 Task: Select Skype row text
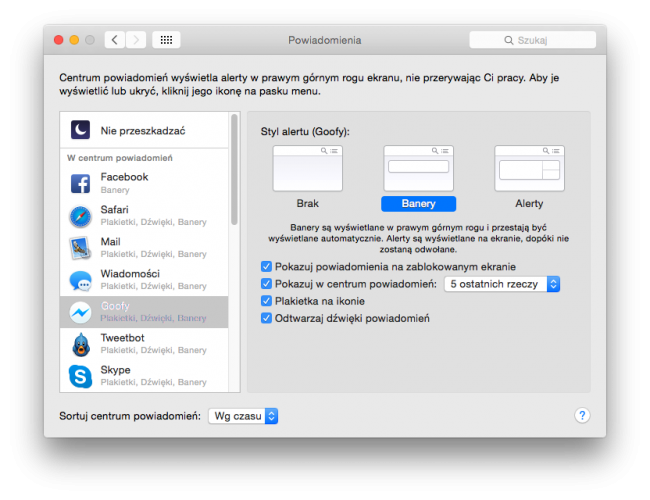(x=153, y=376)
